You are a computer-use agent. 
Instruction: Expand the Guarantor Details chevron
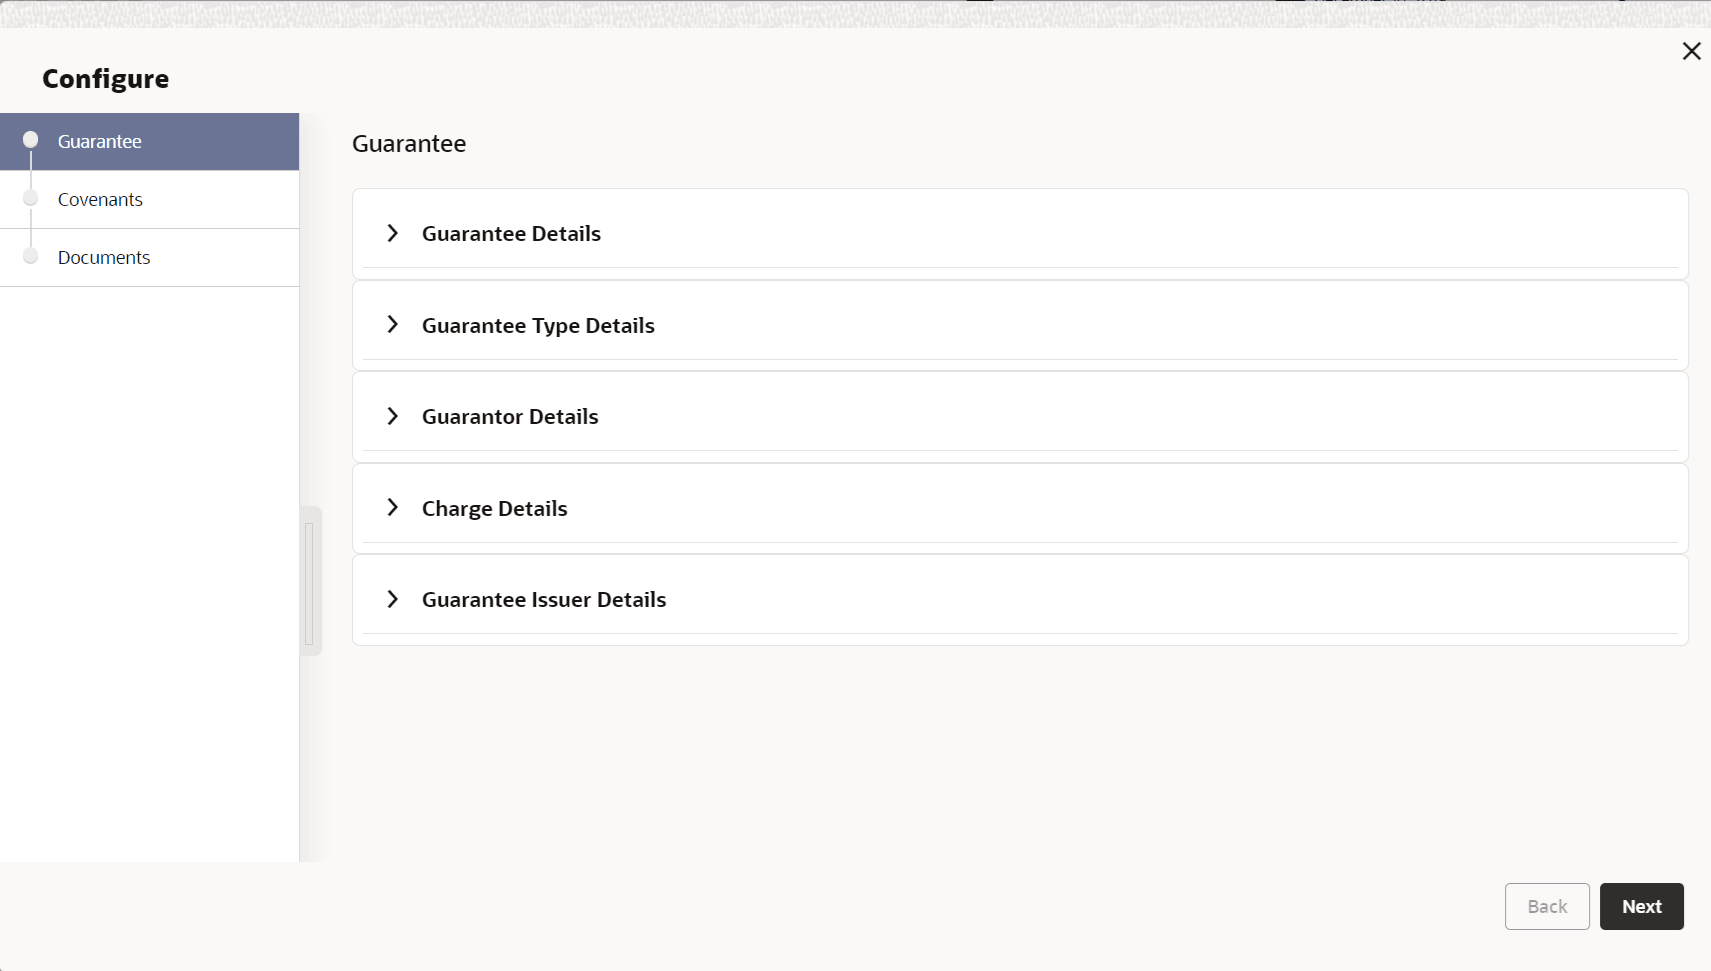click(x=393, y=416)
